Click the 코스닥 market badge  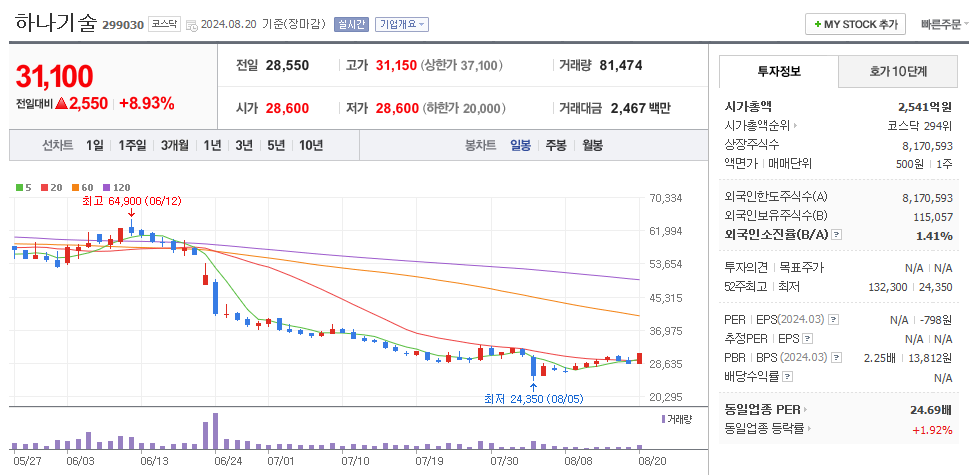[165, 25]
